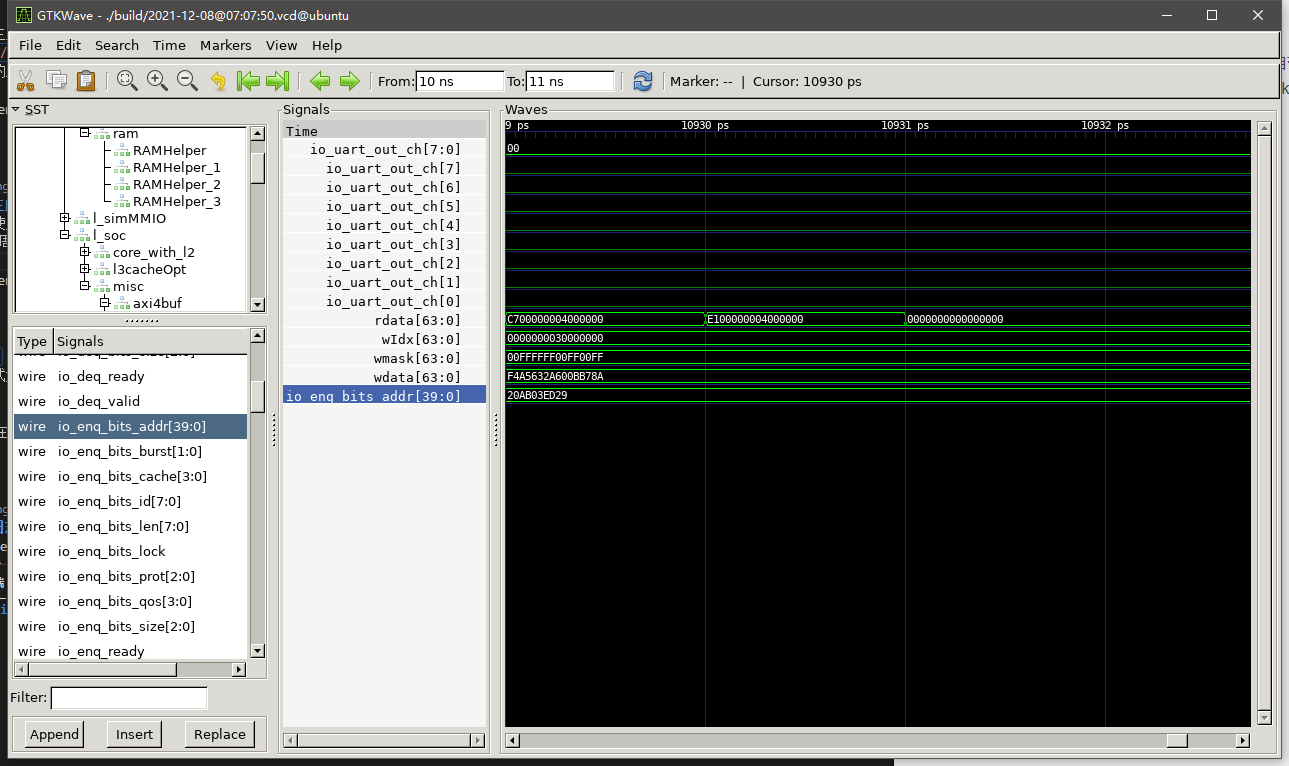1289x766 pixels.
Task: Open the File menu
Action: coord(30,45)
